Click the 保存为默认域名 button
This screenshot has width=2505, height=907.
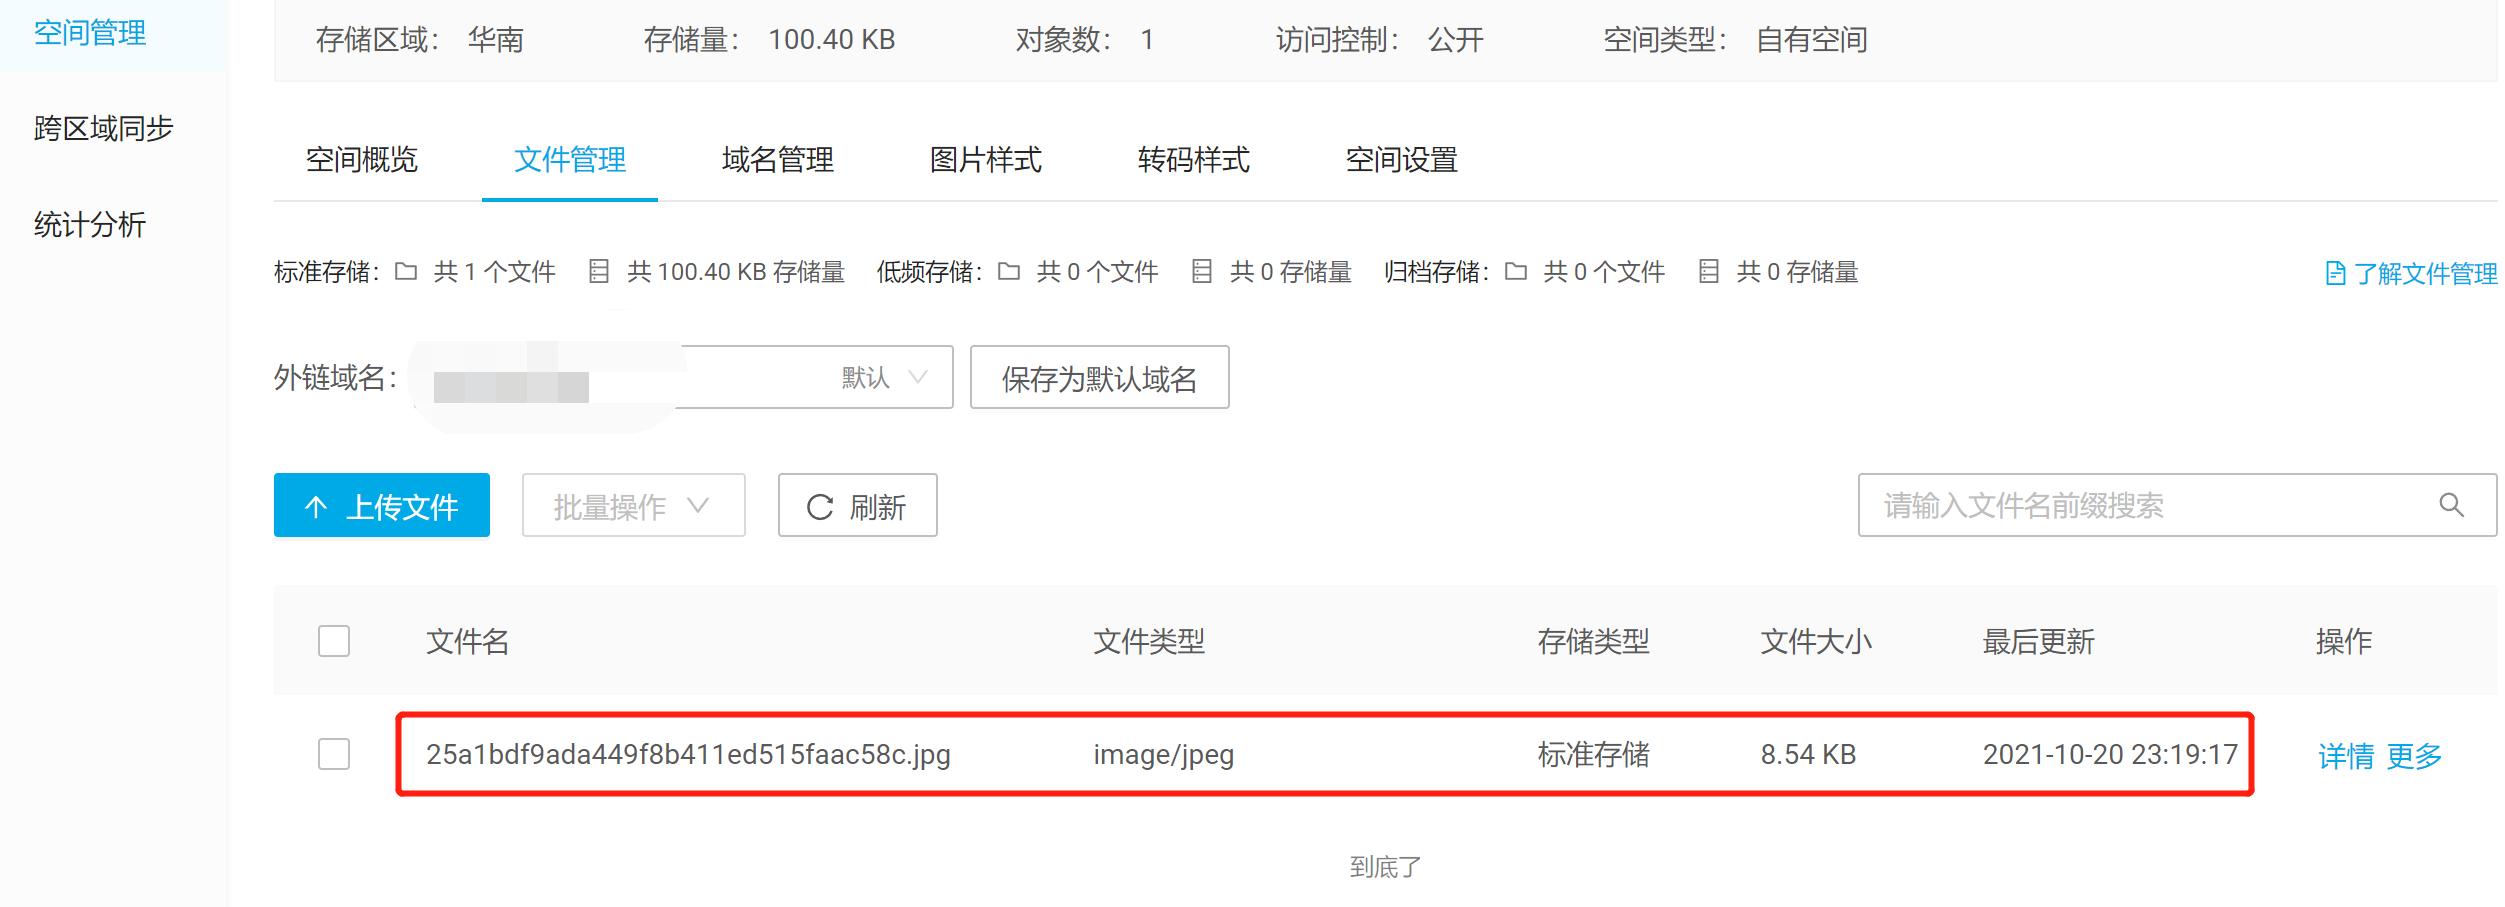(x=1099, y=377)
